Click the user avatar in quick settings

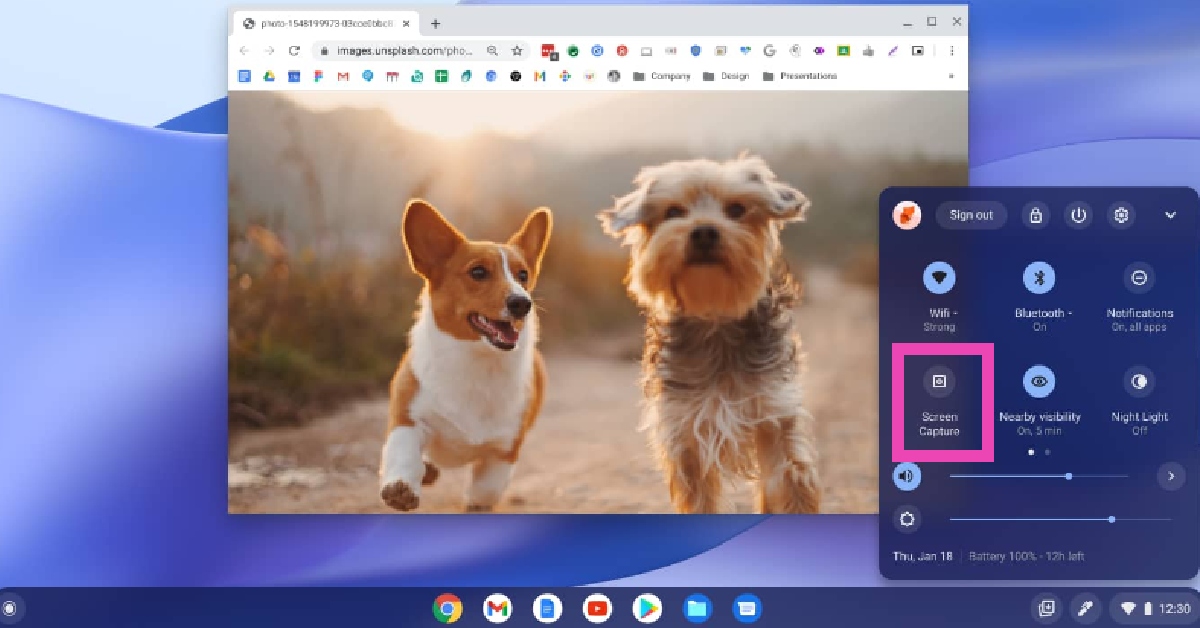pos(907,215)
